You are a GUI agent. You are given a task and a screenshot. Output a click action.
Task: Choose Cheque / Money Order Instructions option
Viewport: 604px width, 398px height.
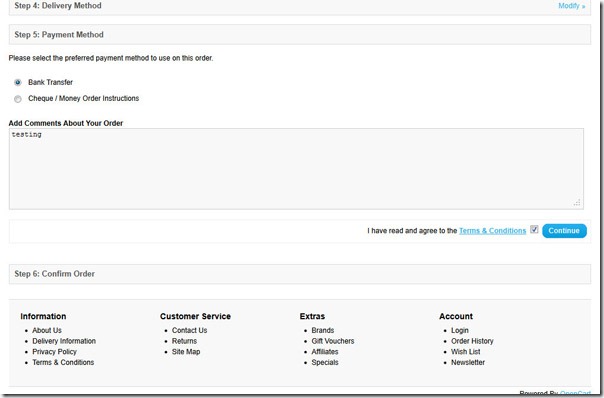click(x=18, y=99)
